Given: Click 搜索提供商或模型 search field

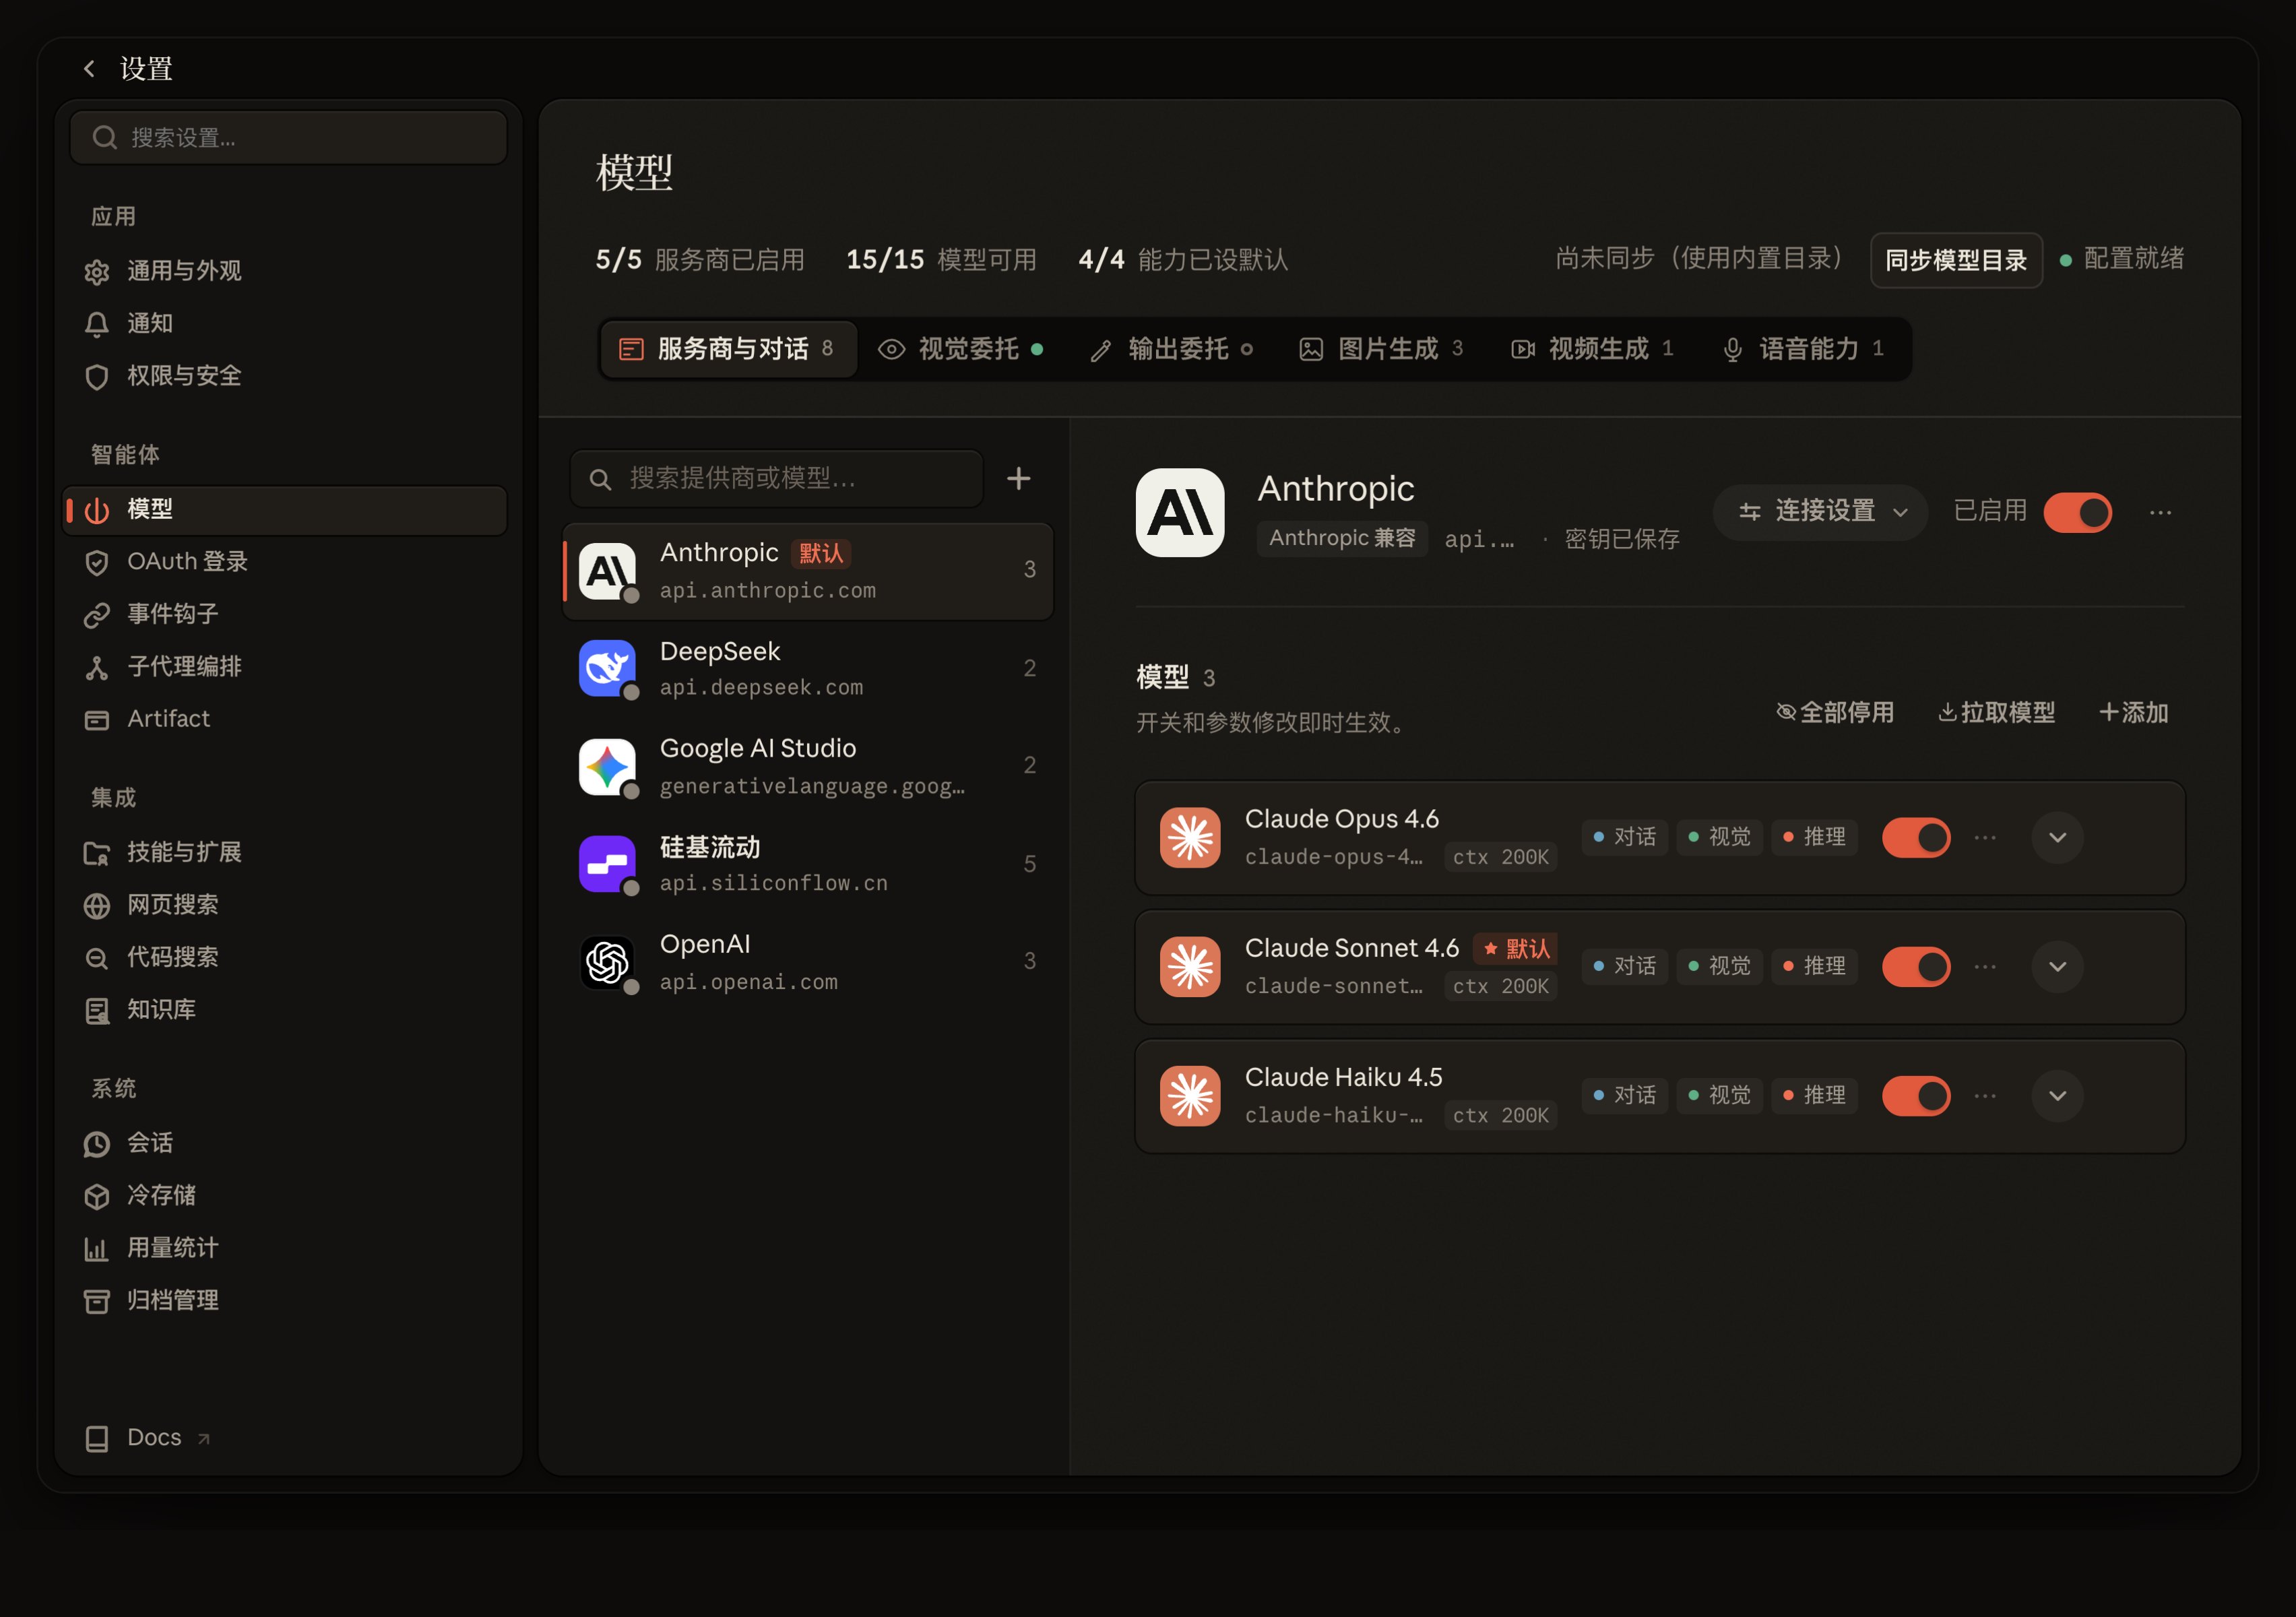Looking at the screenshot, I should [777, 479].
